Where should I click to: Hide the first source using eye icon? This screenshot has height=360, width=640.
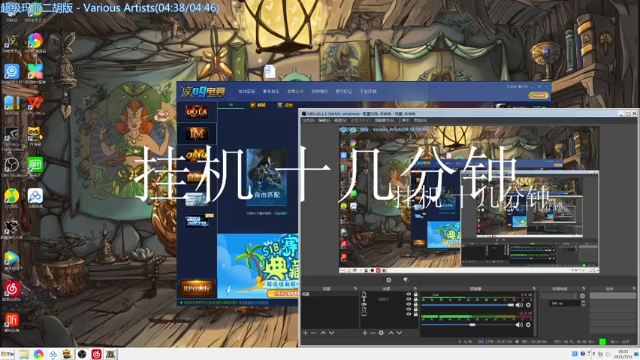point(409,294)
